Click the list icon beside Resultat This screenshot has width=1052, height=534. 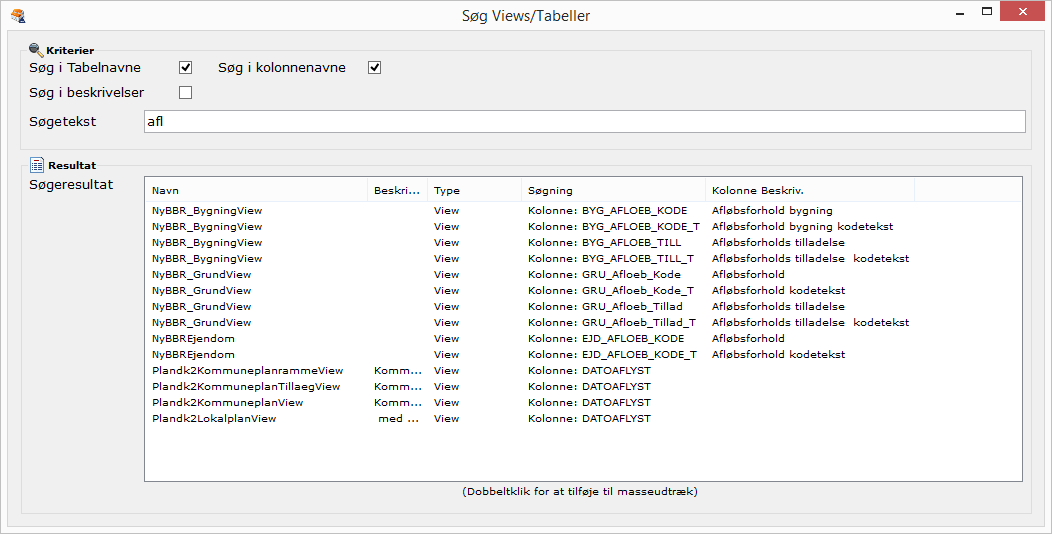[37, 165]
